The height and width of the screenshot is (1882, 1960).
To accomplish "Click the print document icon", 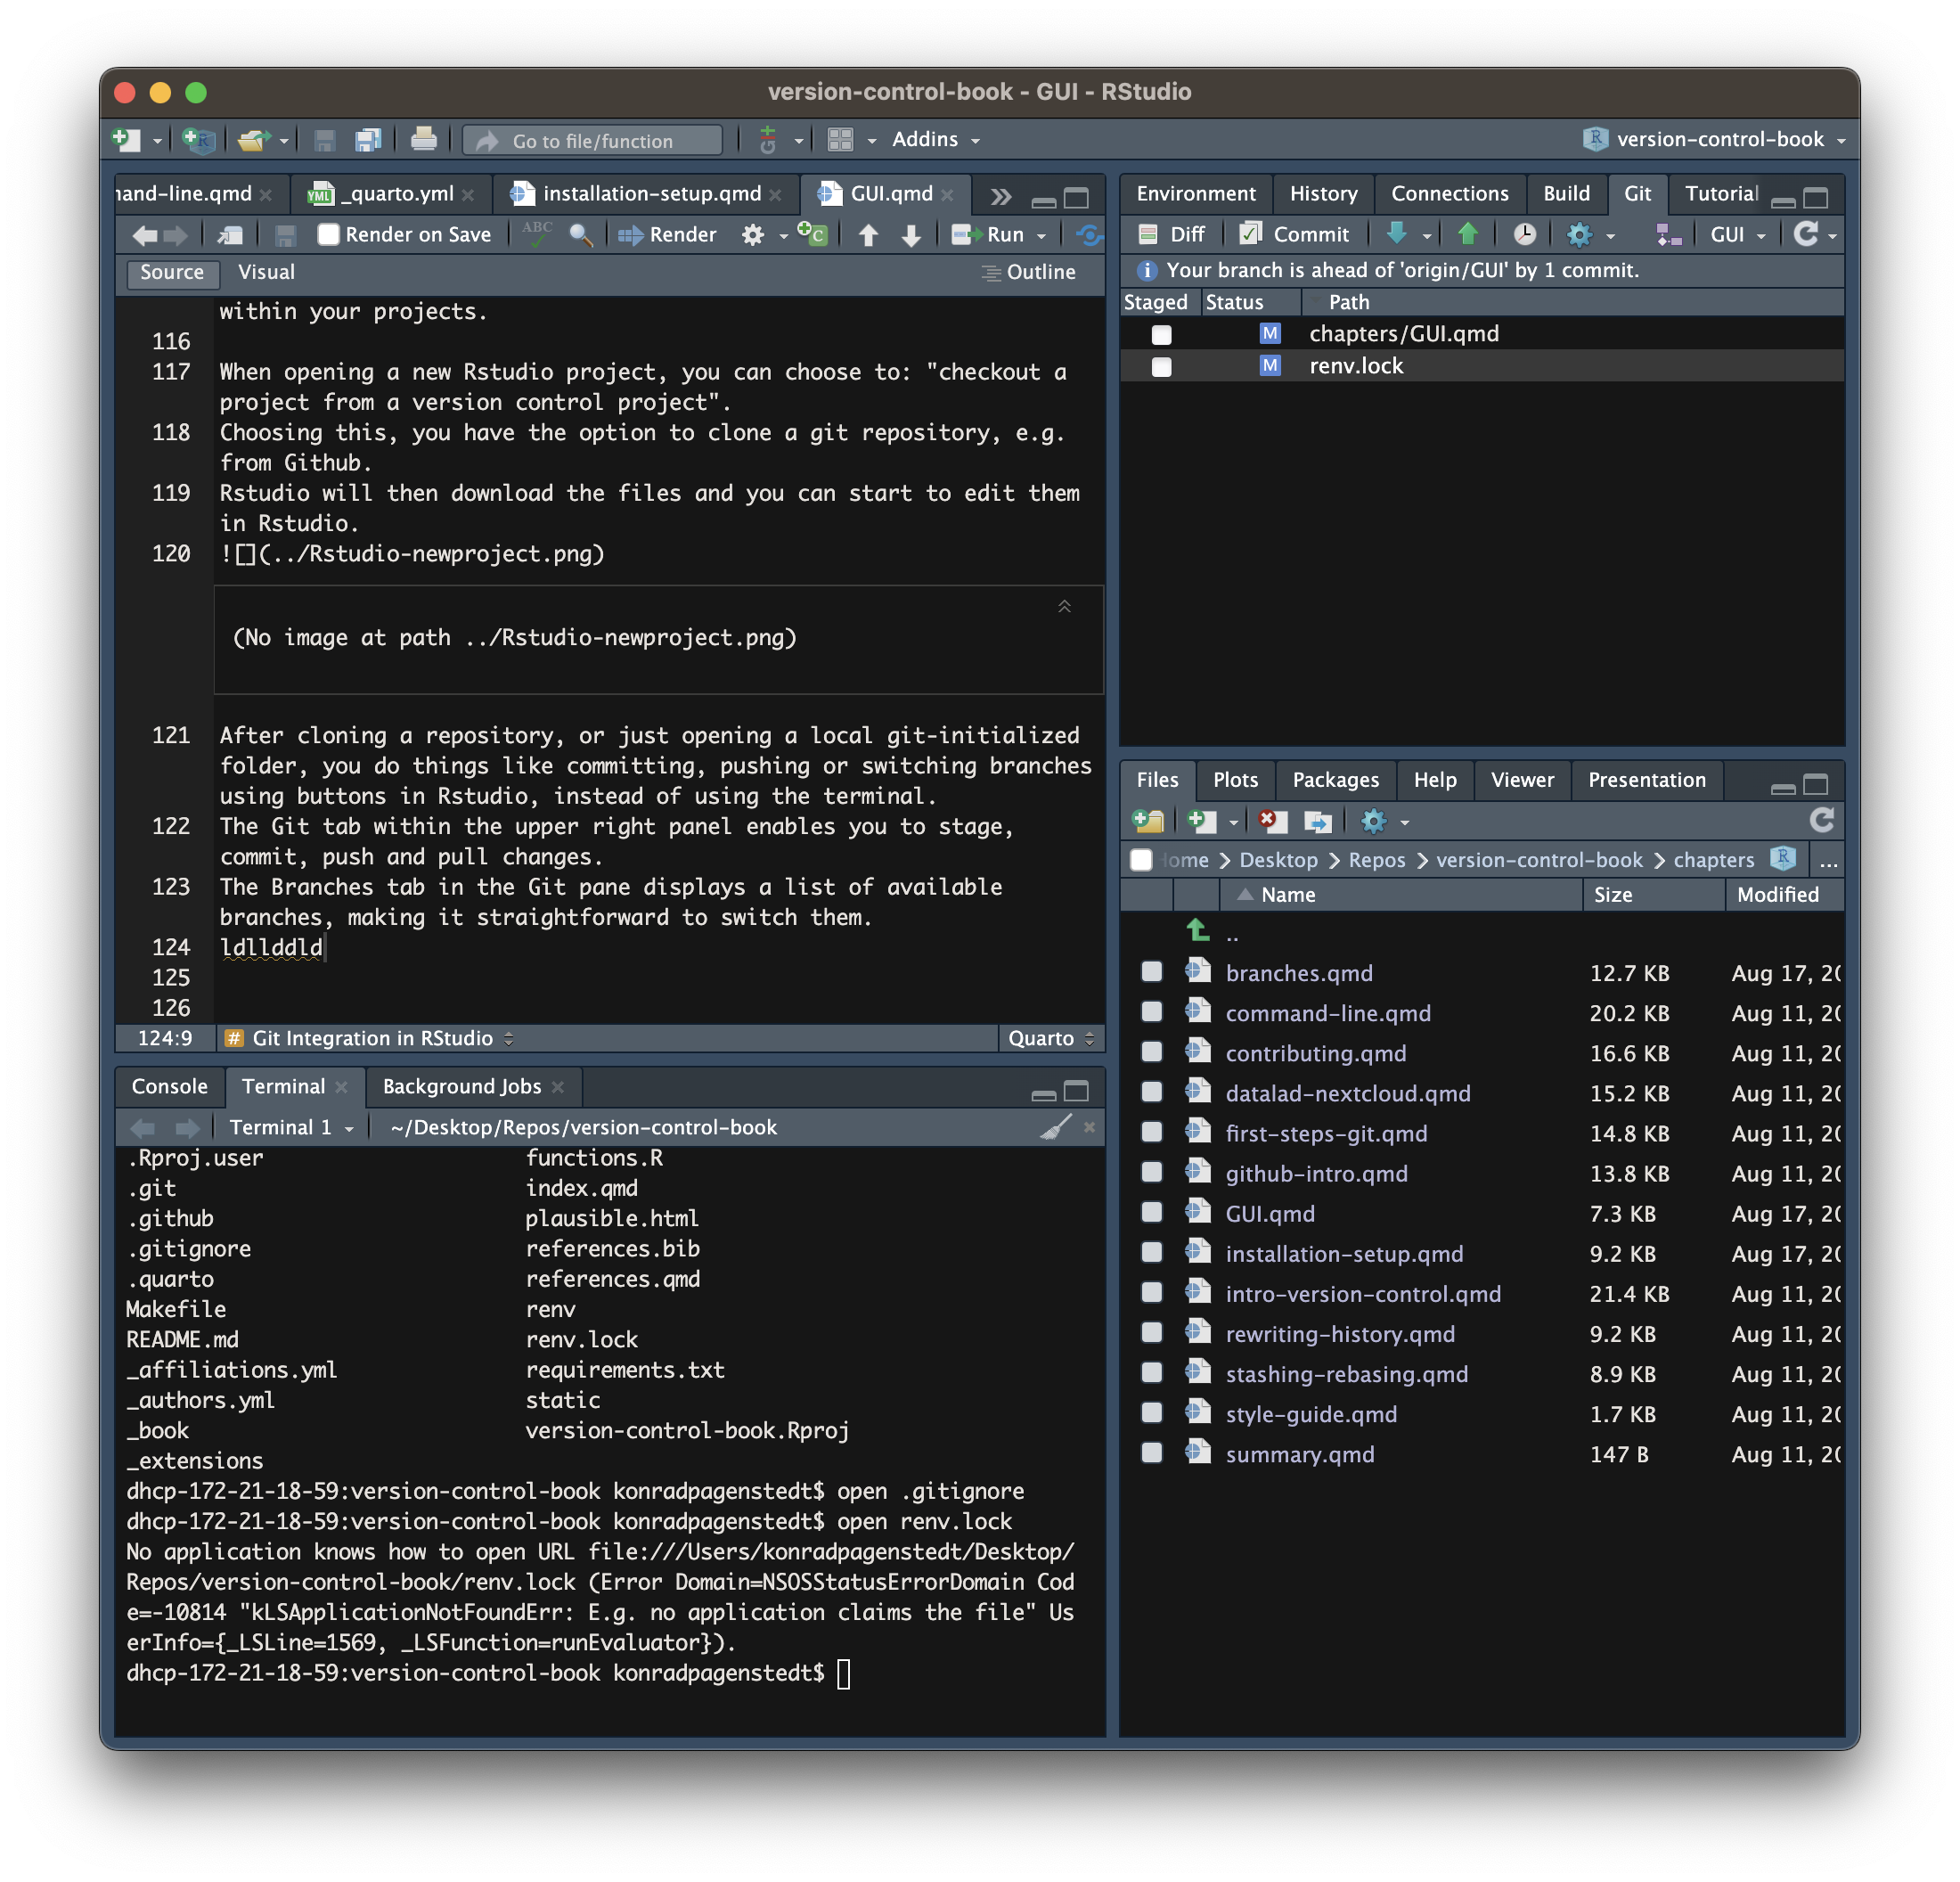I will click(423, 140).
